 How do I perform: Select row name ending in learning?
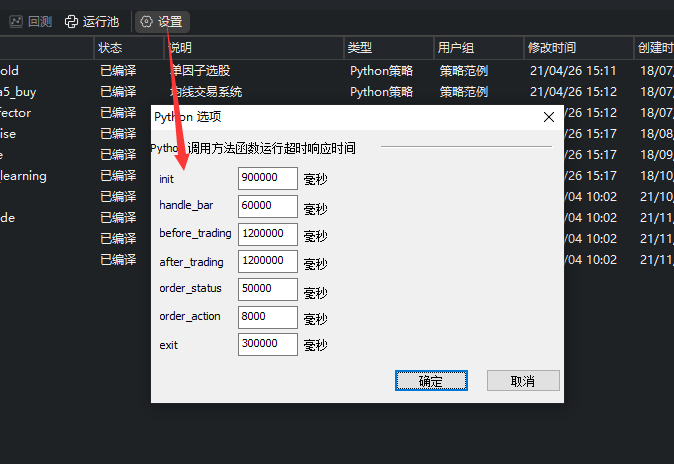click(x=23, y=176)
